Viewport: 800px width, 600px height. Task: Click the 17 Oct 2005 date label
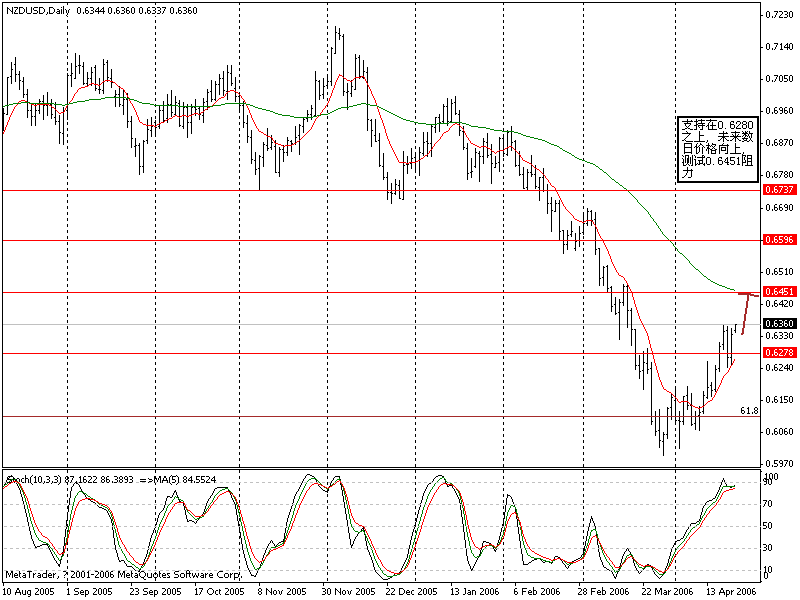(x=219, y=591)
